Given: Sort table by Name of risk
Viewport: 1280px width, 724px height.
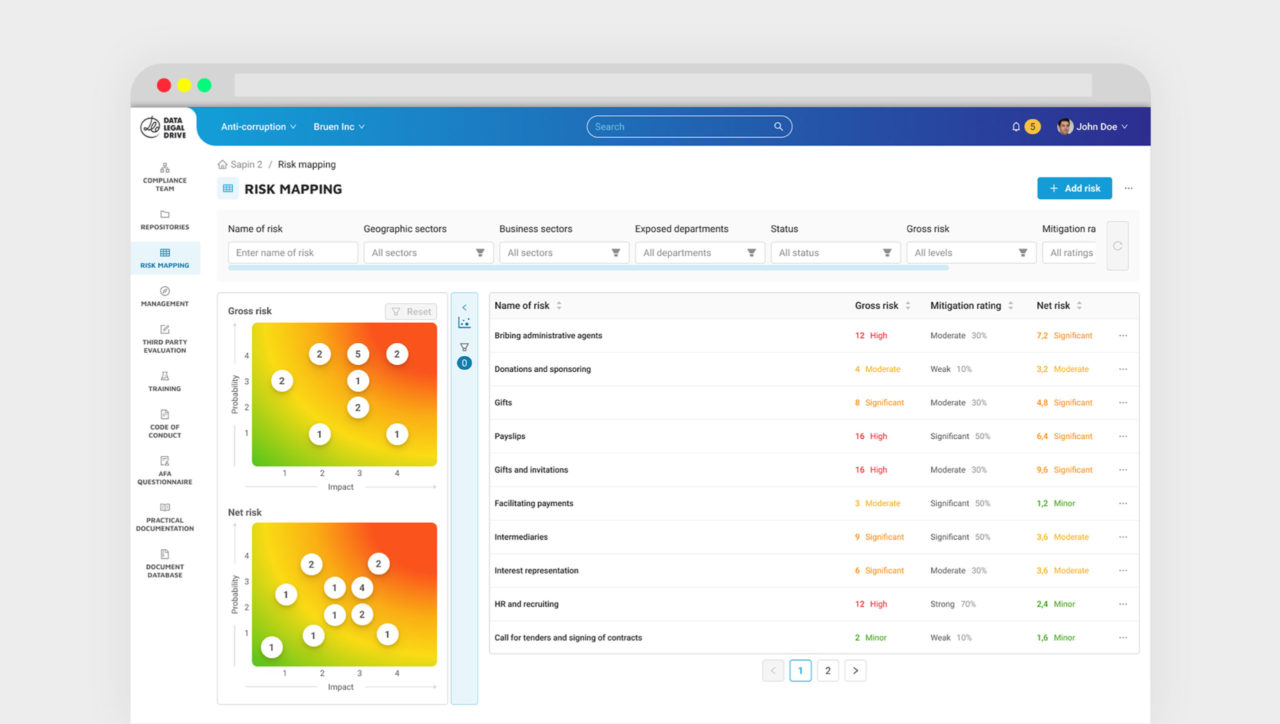Looking at the screenshot, I should (559, 306).
